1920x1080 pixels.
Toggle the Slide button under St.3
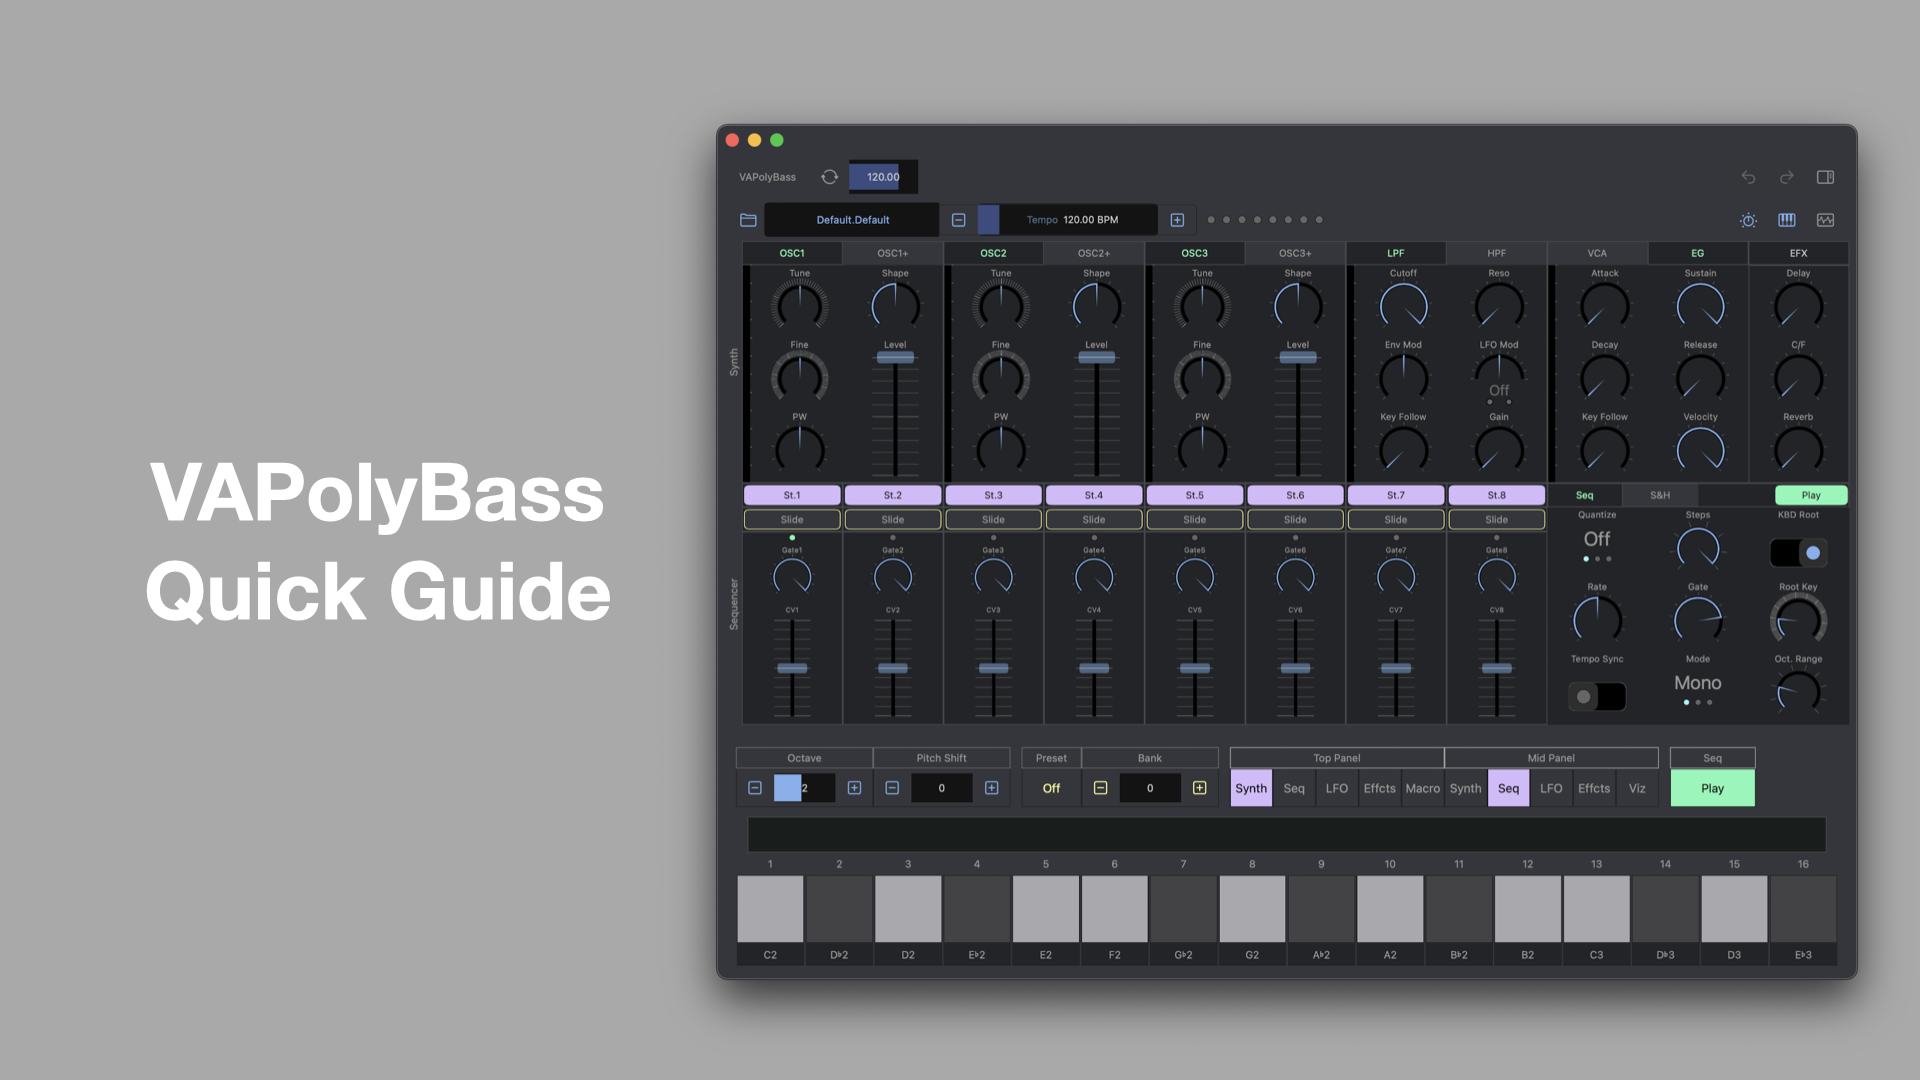click(x=993, y=520)
